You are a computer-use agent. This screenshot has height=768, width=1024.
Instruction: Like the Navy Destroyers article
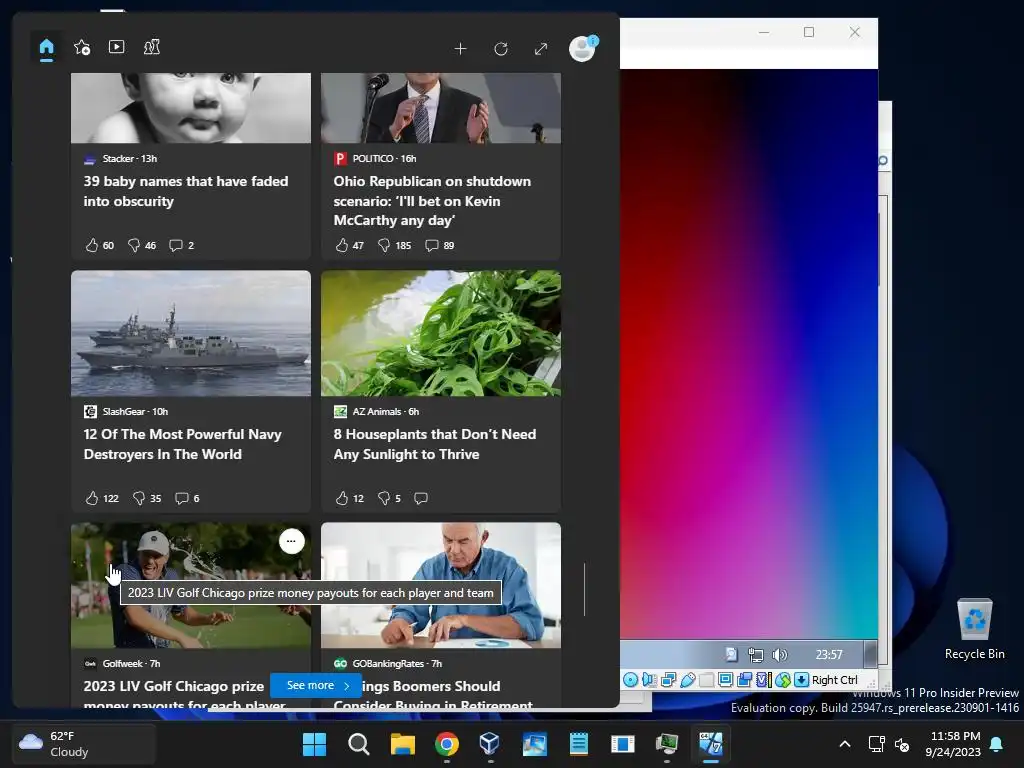(101, 498)
